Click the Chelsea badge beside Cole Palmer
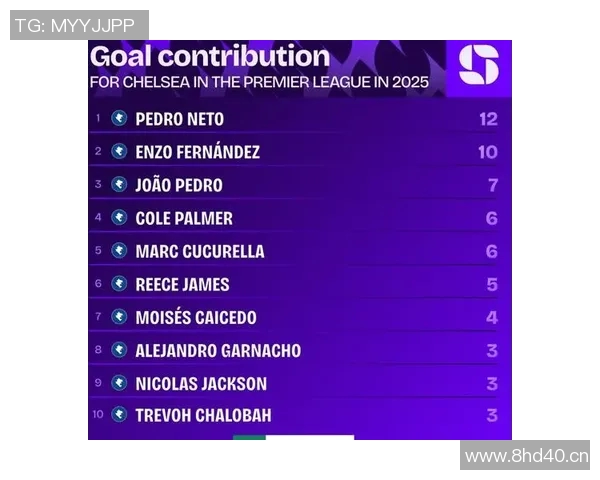Viewport: 600px width, 480px height. point(119,218)
